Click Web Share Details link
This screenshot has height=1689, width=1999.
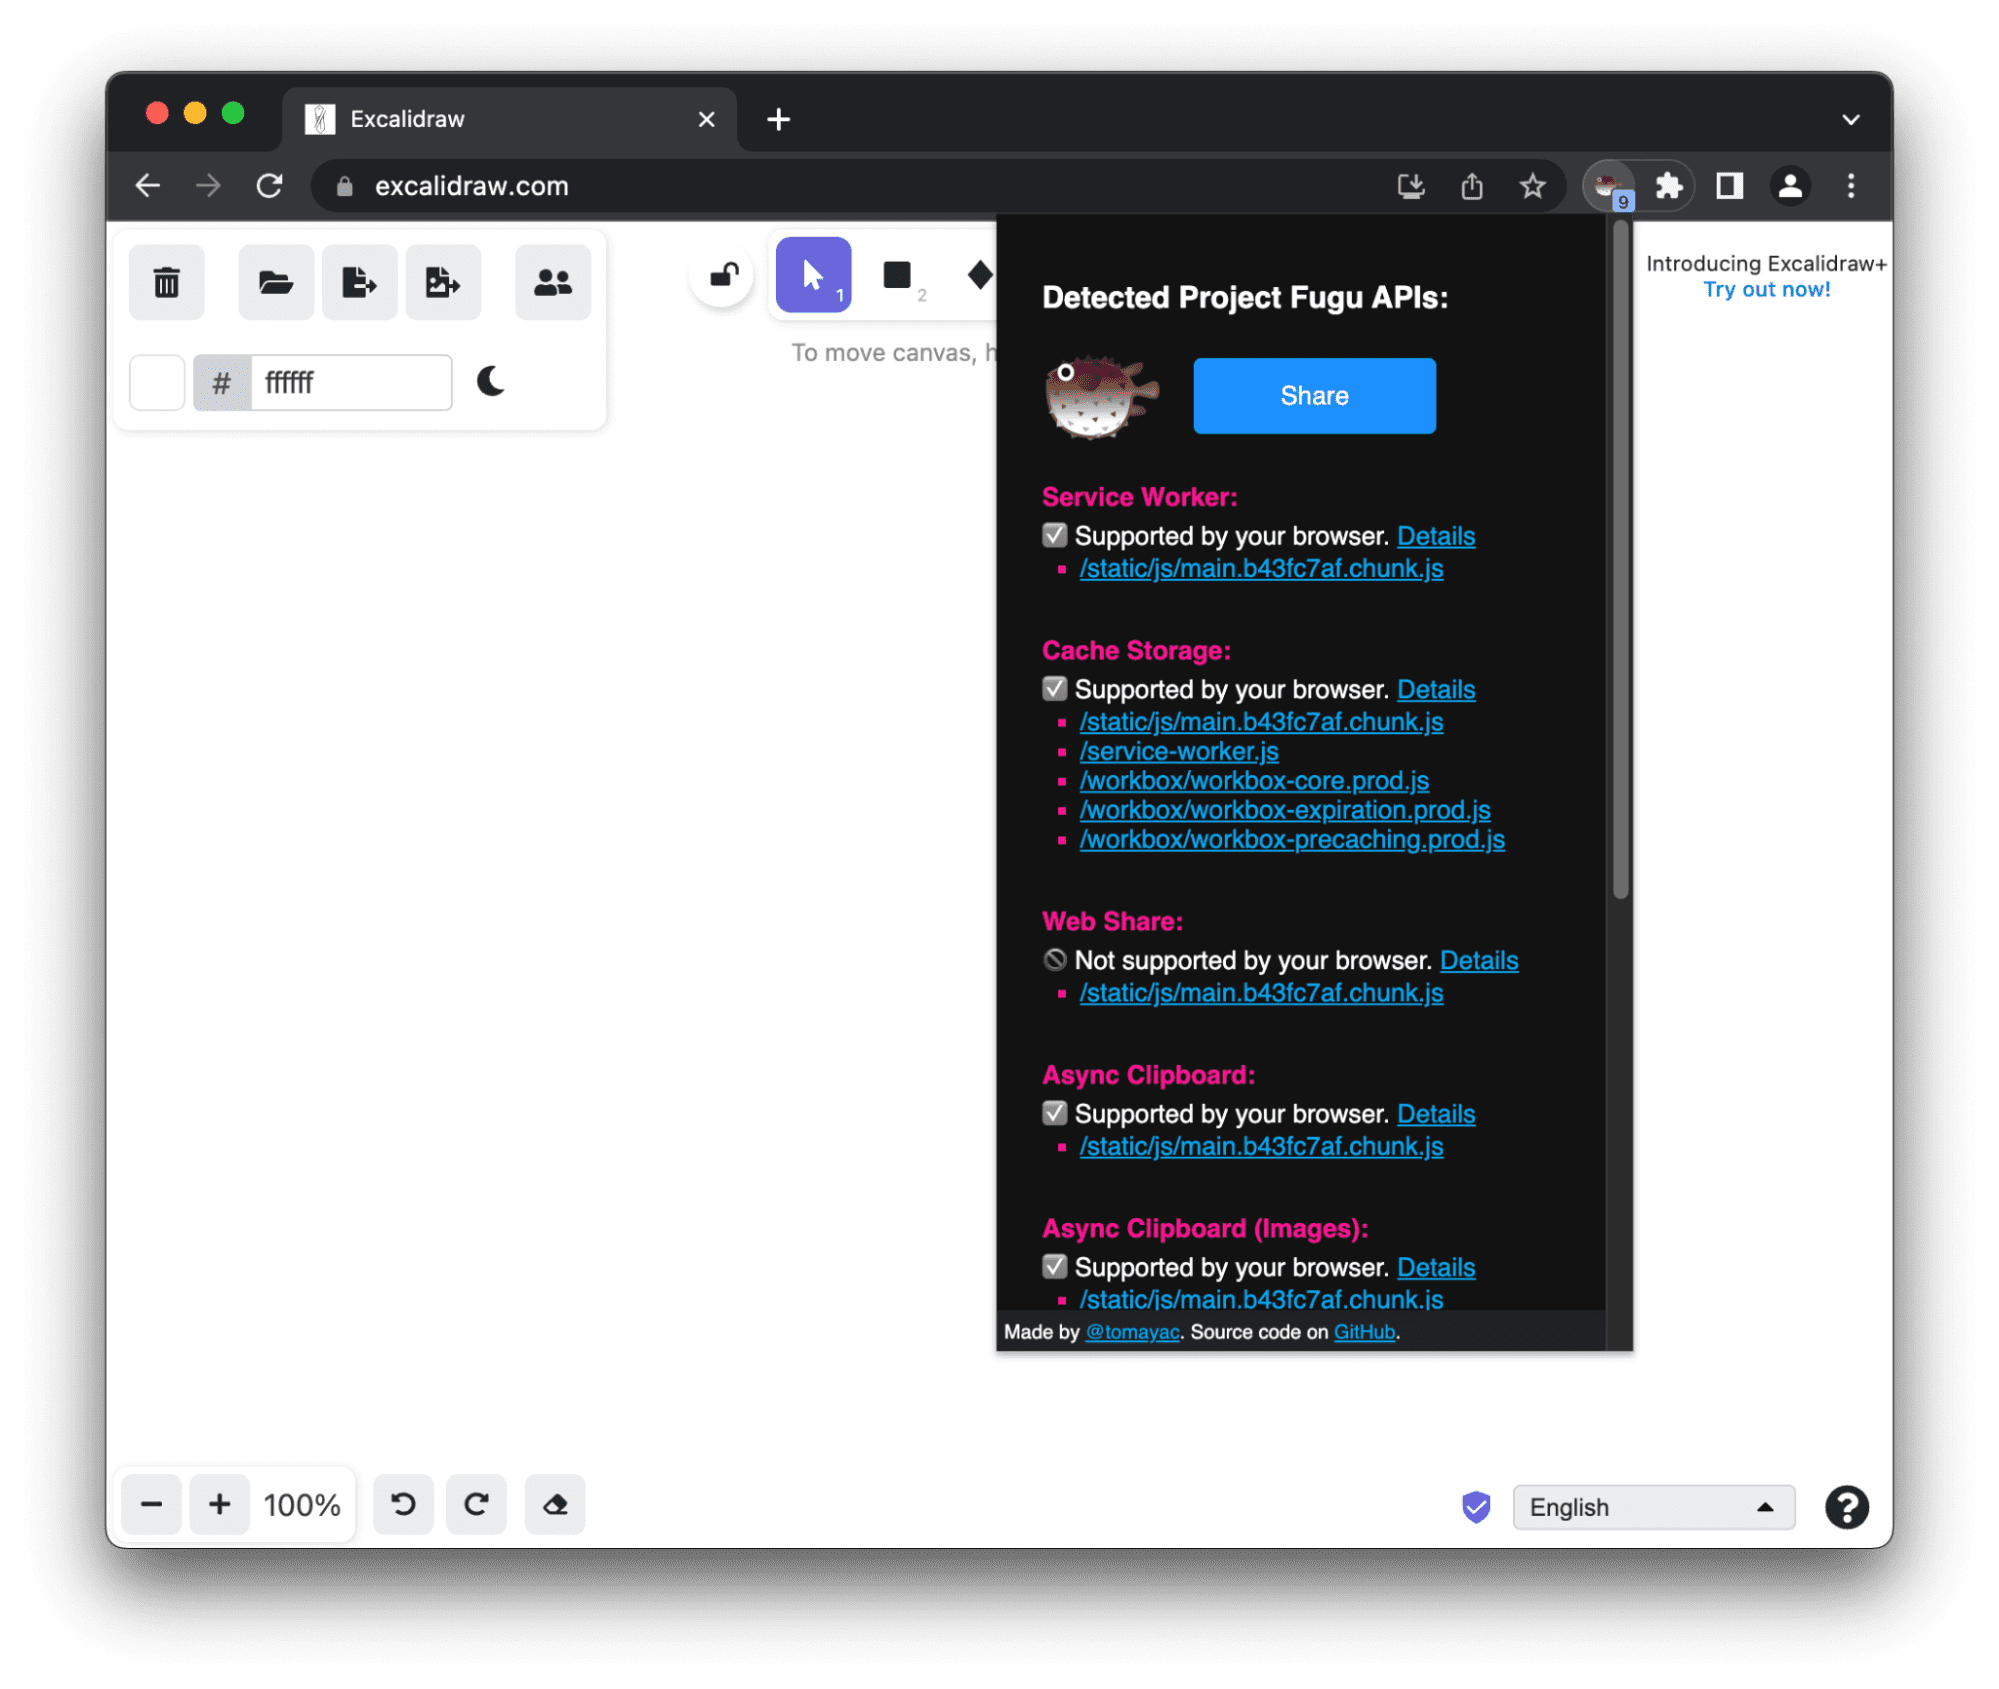[x=1478, y=958]
